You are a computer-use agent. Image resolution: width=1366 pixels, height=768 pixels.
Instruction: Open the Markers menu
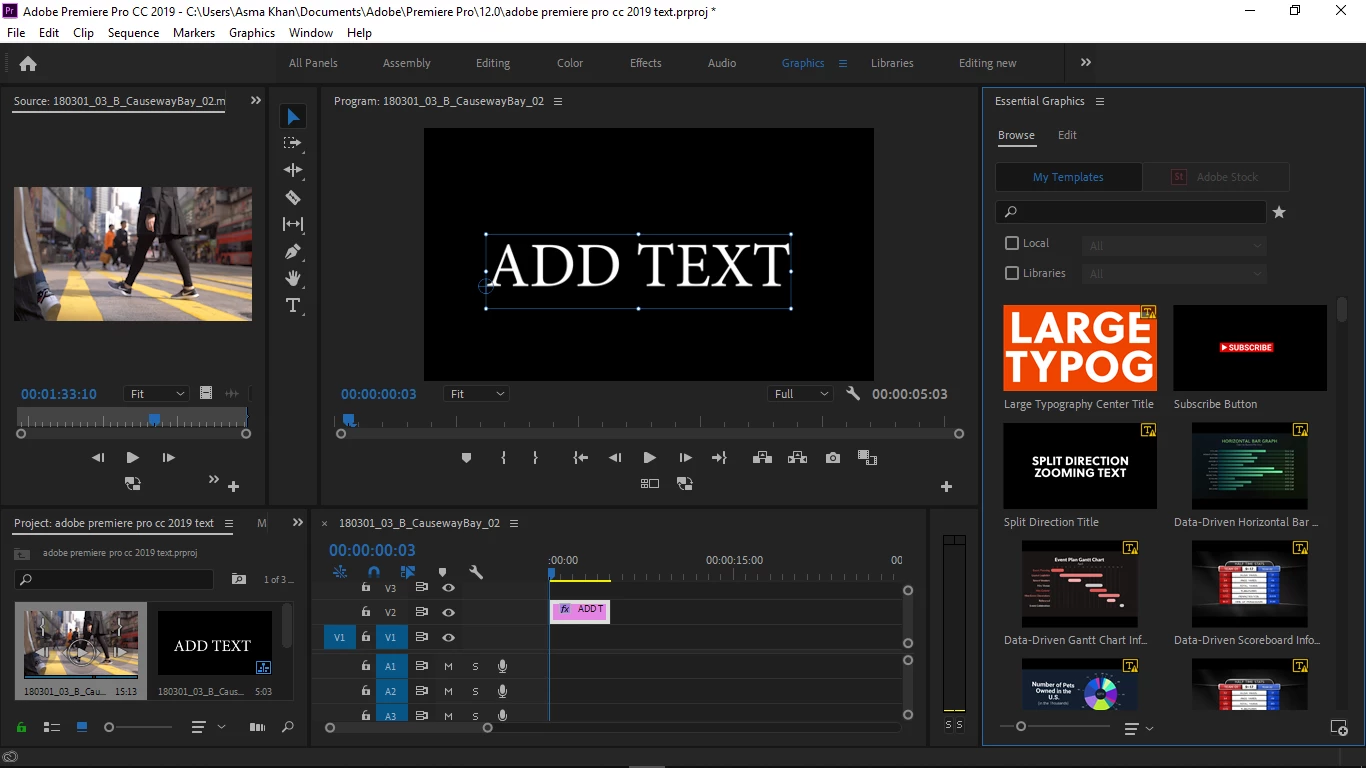click(194, 33)
